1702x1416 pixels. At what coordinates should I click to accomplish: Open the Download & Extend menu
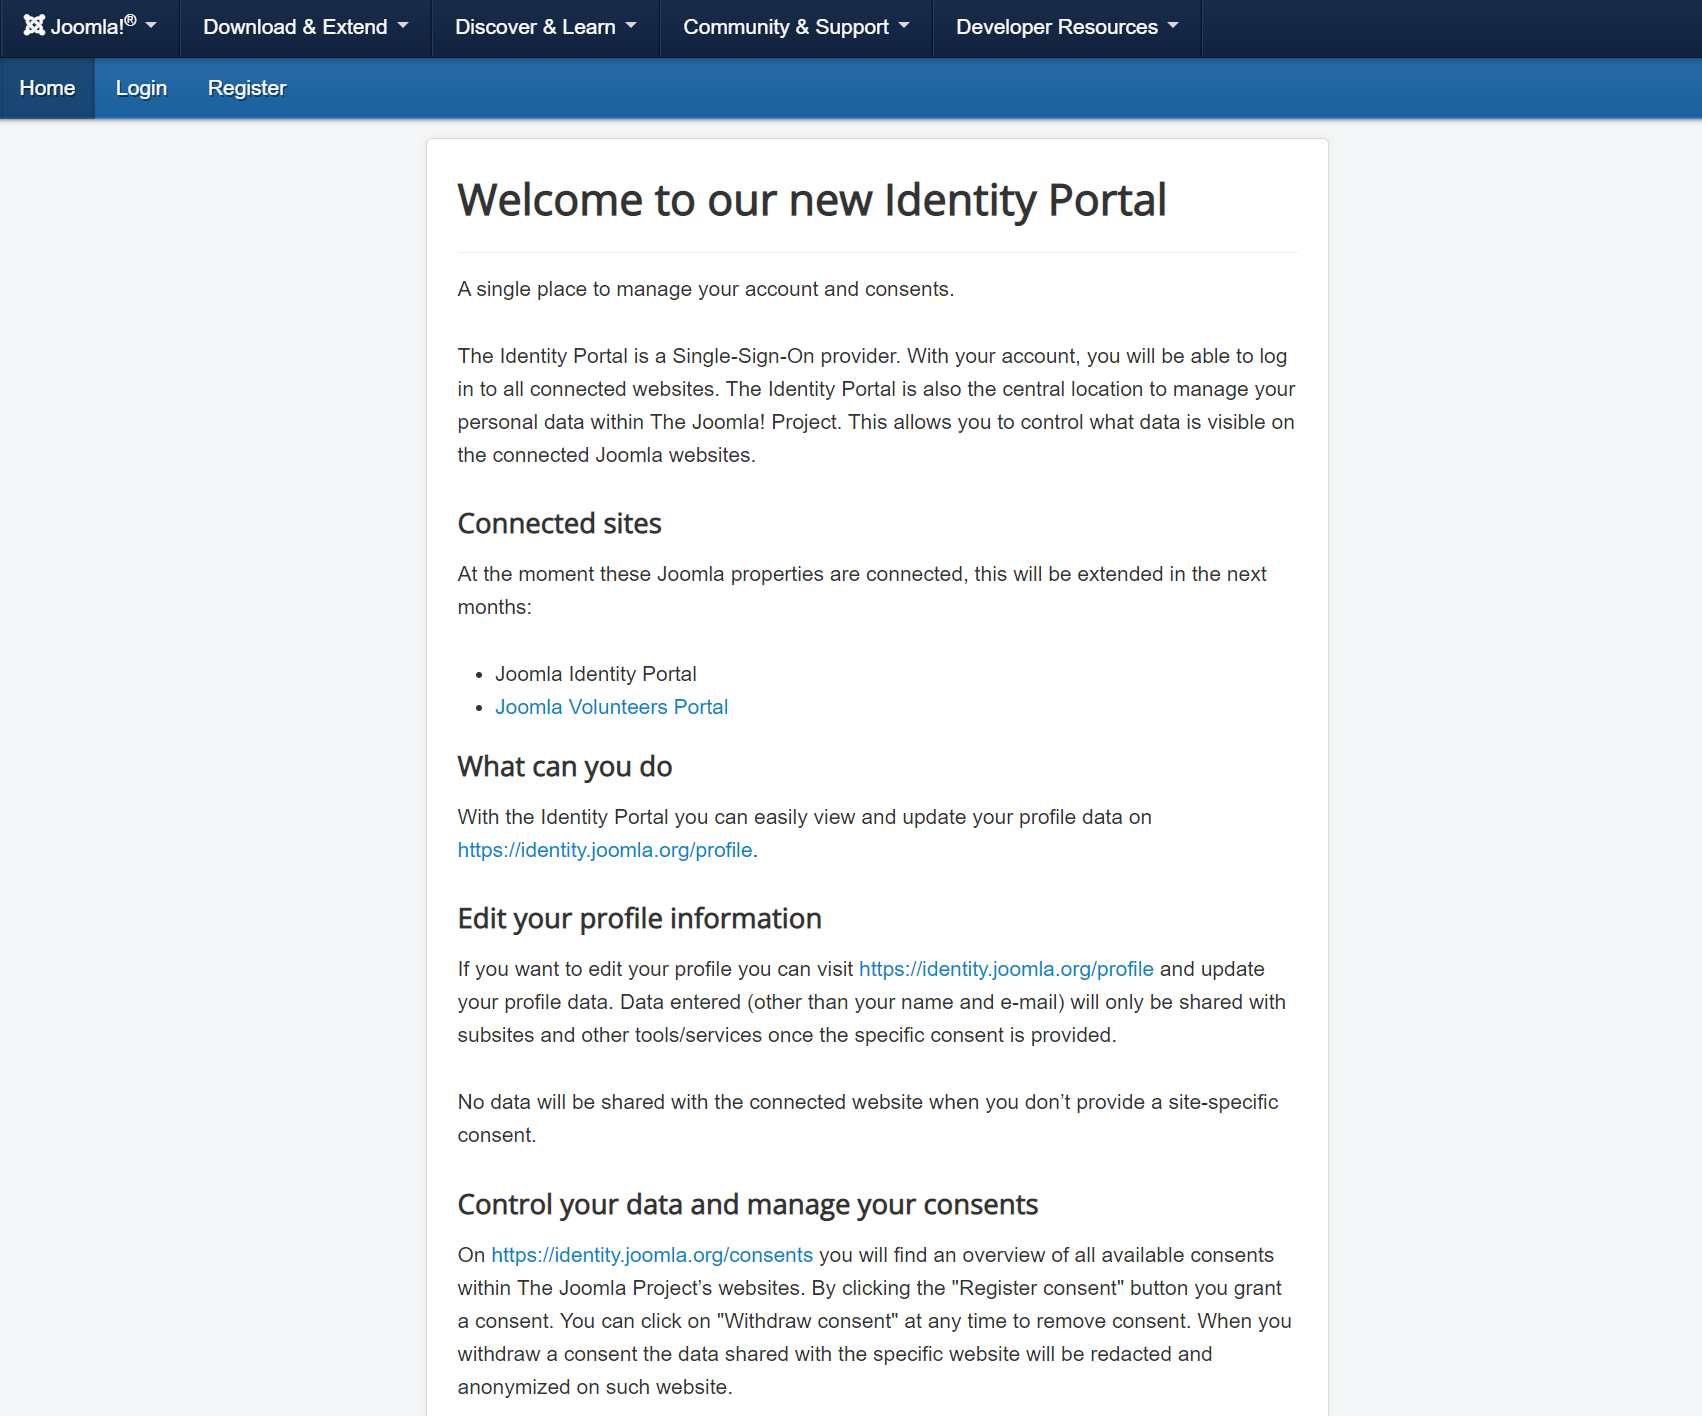coord(295,27)
